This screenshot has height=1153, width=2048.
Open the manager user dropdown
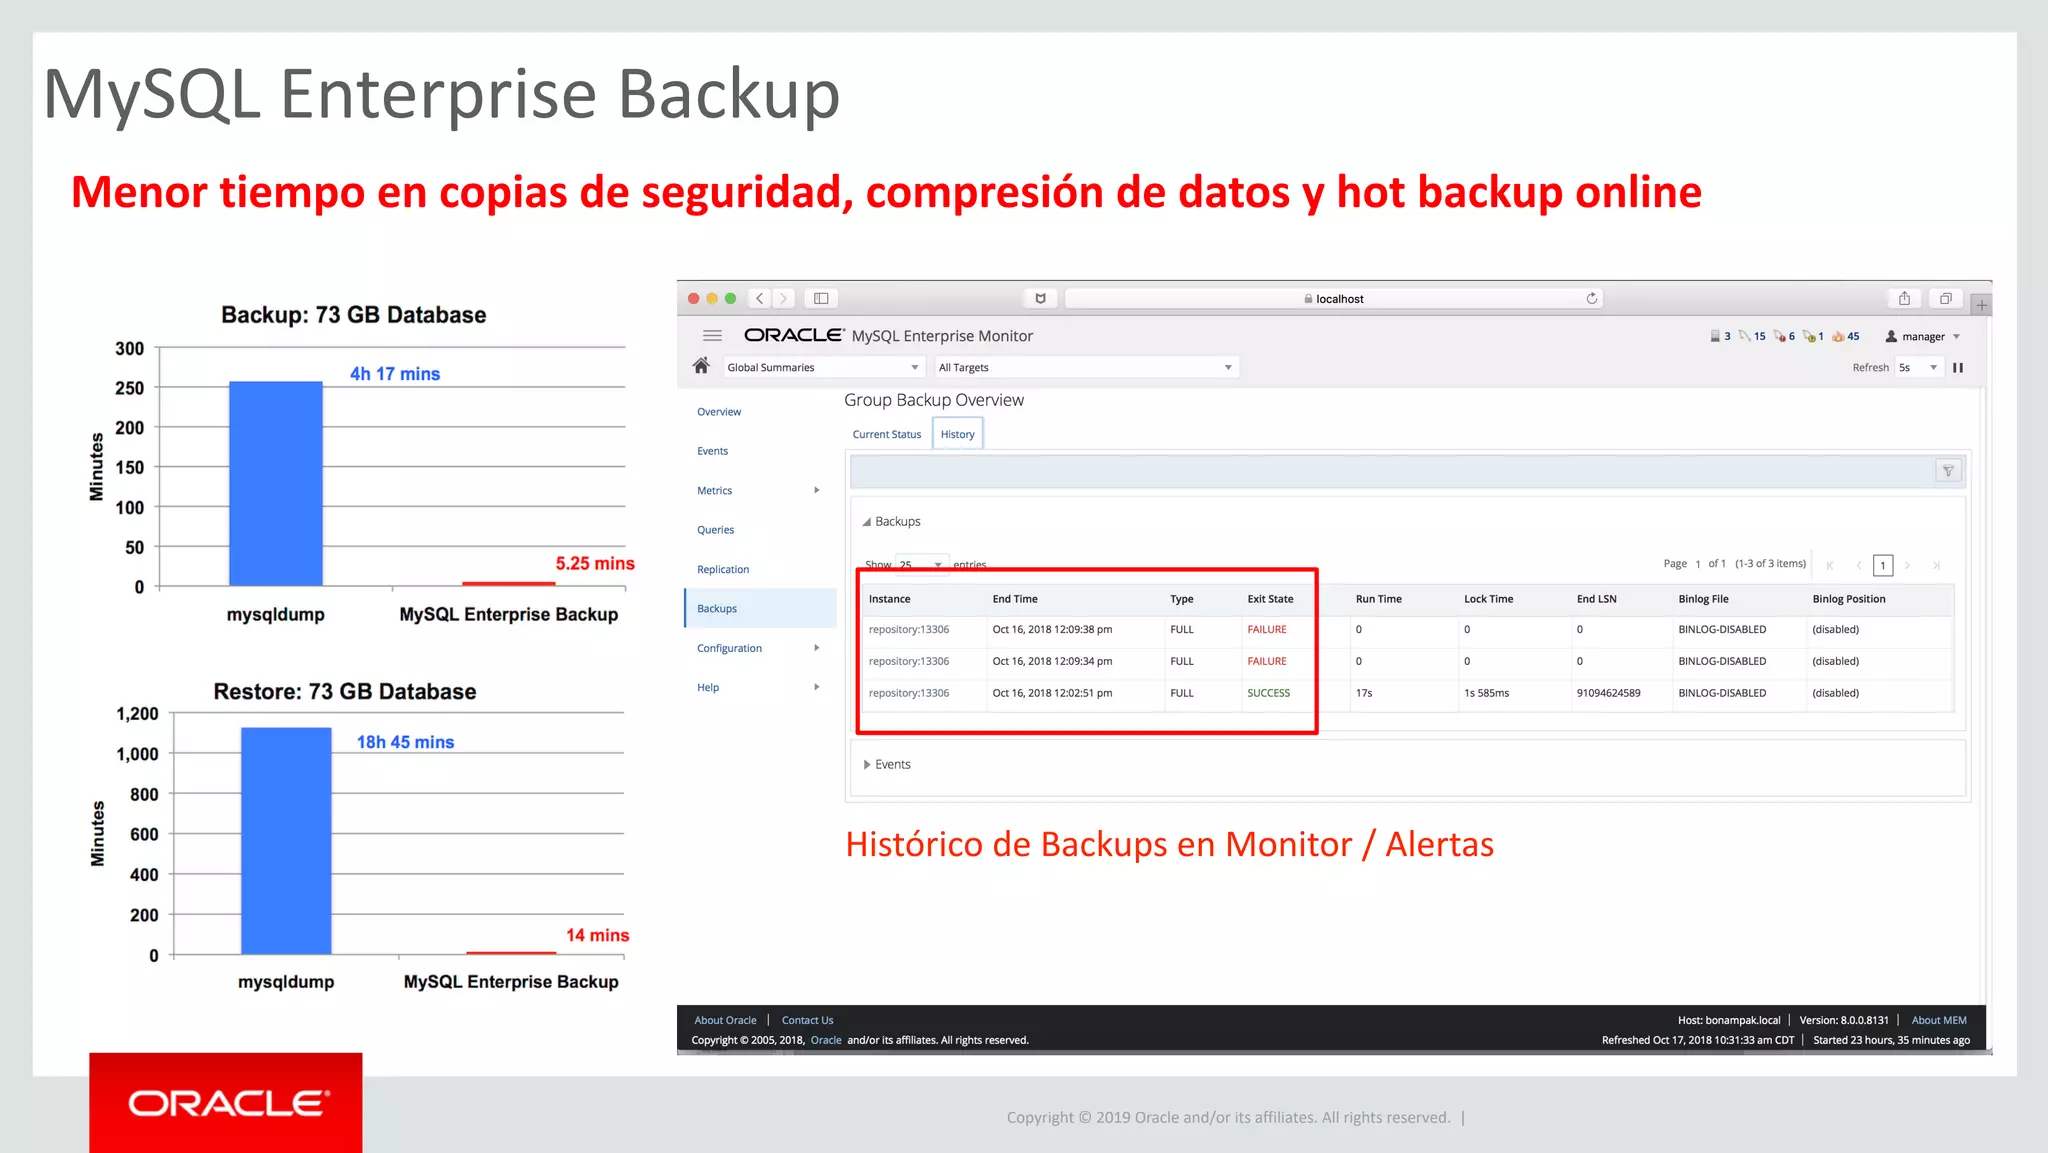point(1922,336)
